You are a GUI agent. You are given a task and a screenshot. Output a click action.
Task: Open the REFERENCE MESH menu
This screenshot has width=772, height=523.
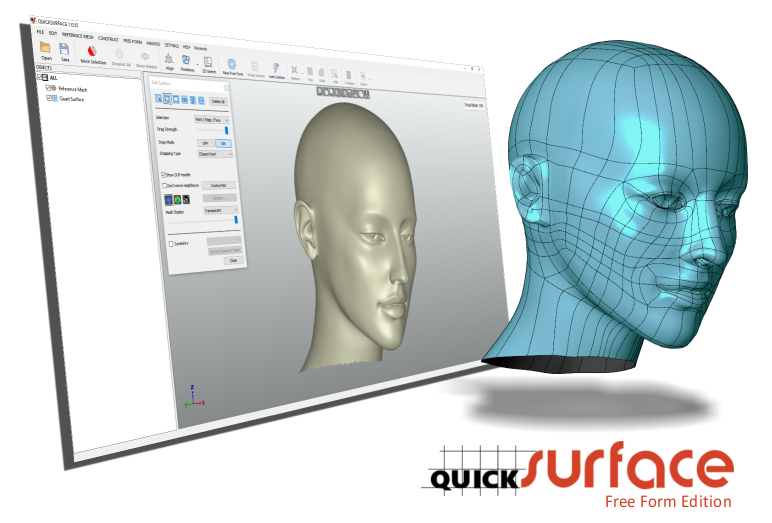coord(77,36)
